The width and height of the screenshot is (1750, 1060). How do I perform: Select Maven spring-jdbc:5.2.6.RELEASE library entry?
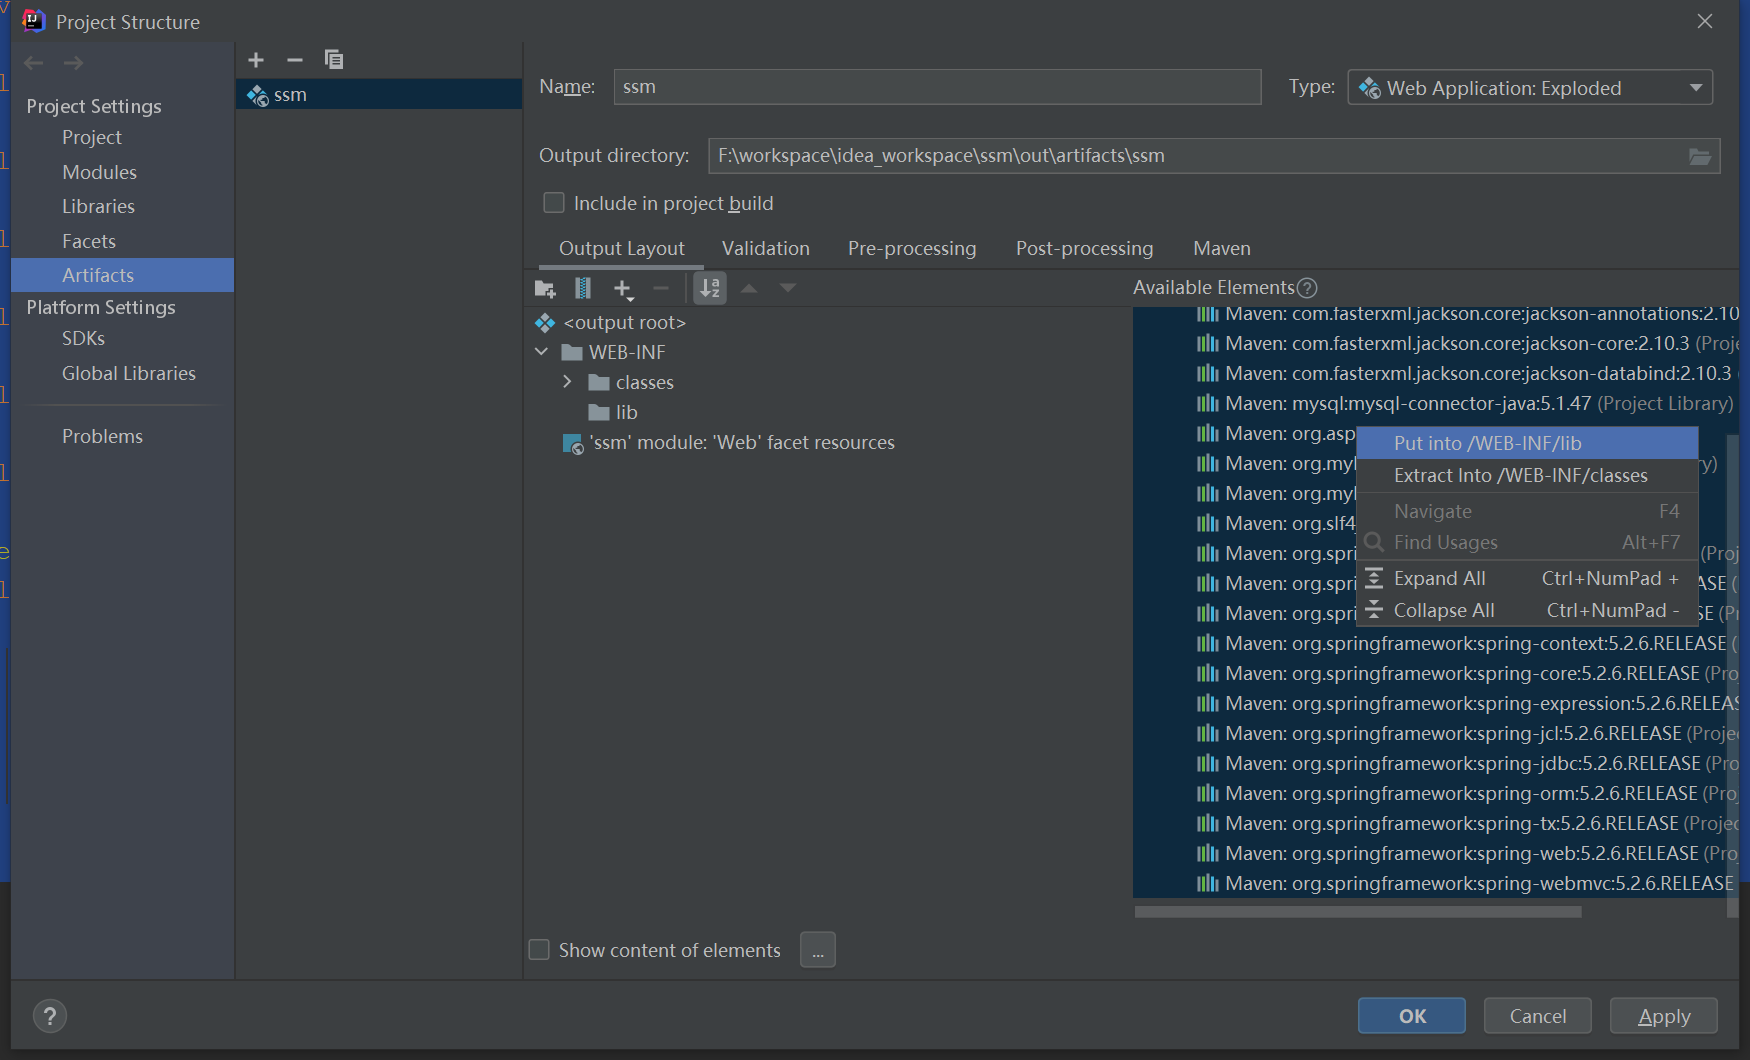1465,763
